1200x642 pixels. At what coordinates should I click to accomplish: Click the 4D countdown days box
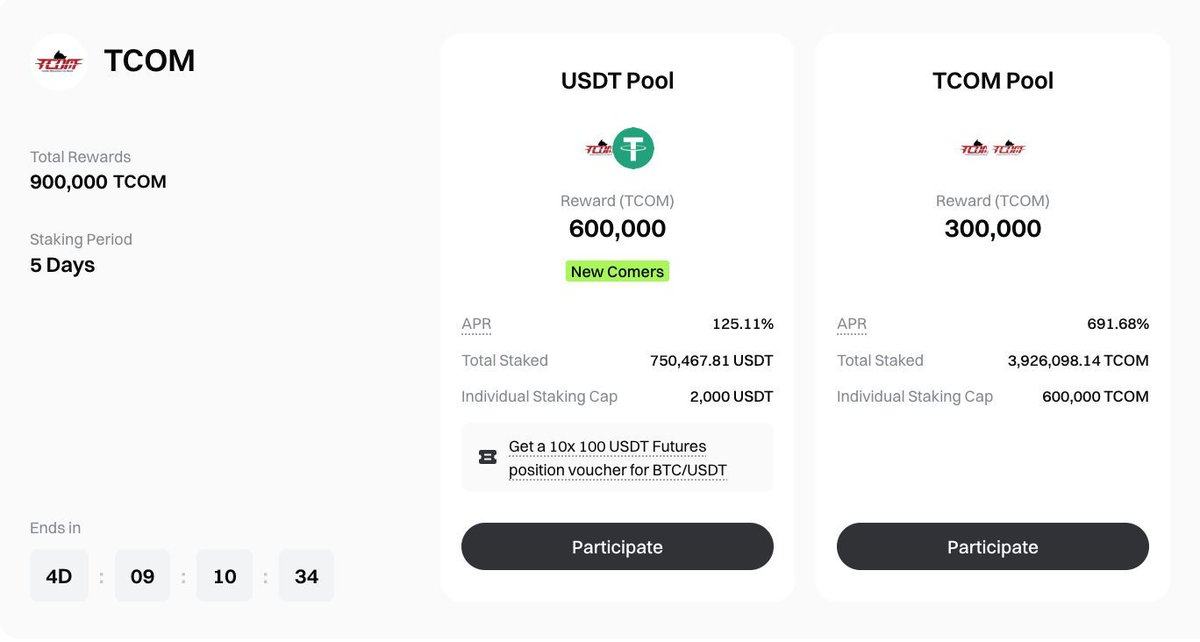pos(59,576)
